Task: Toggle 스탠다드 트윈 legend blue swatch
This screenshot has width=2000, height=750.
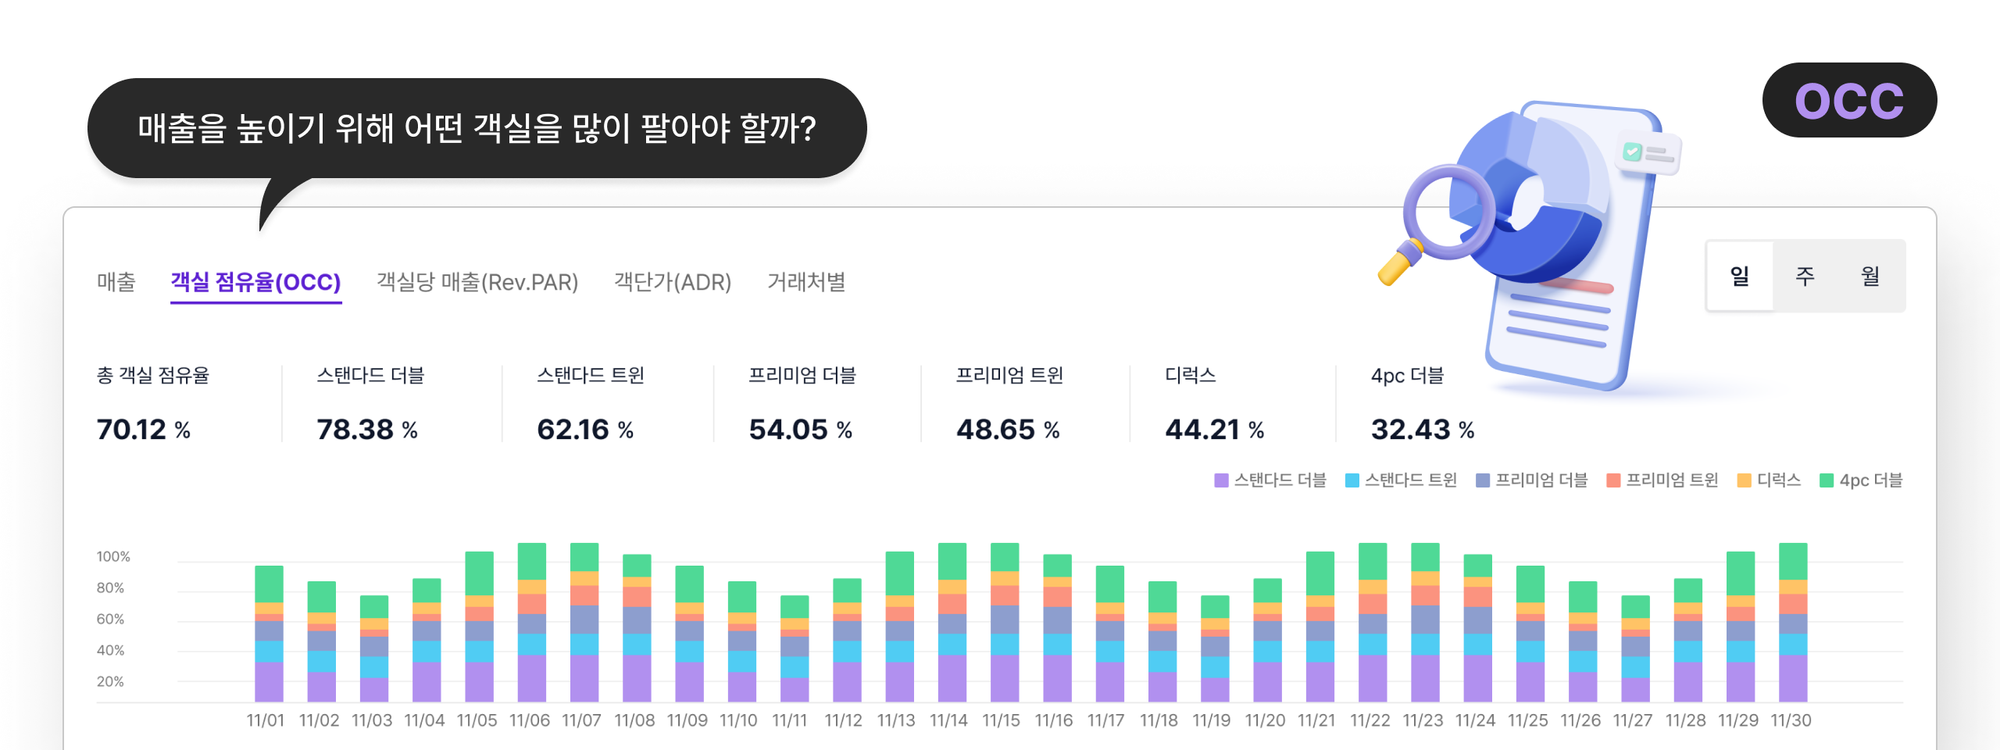Action: click(1352, 481)
